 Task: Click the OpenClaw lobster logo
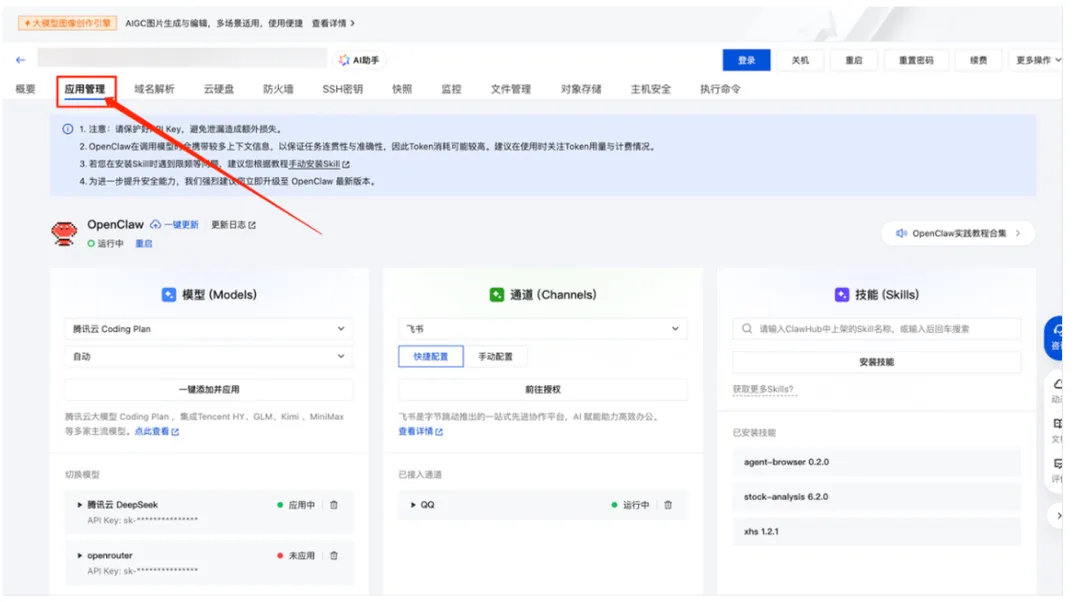click(x=64, y=233)
